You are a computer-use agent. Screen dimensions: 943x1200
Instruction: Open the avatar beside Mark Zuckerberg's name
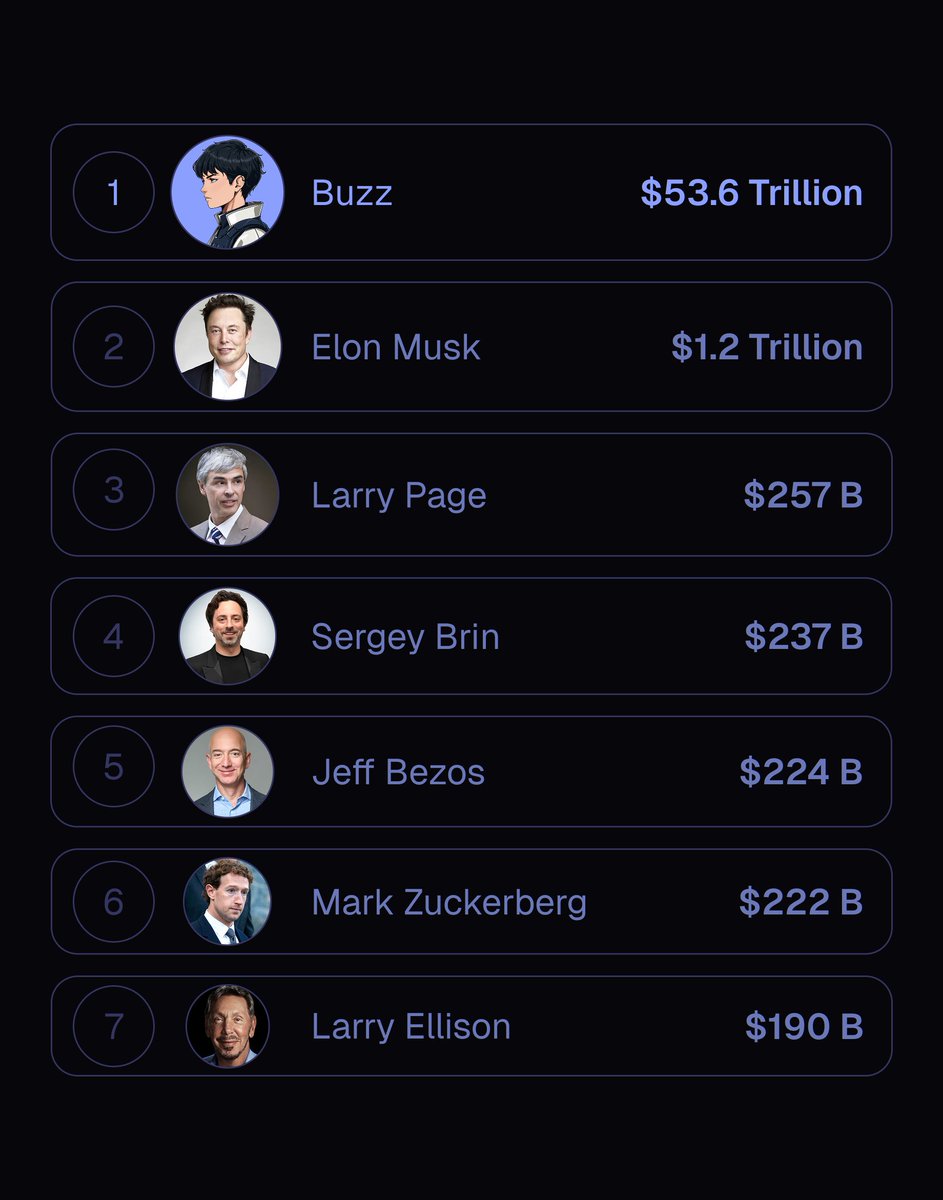click(x=227, y=902)
